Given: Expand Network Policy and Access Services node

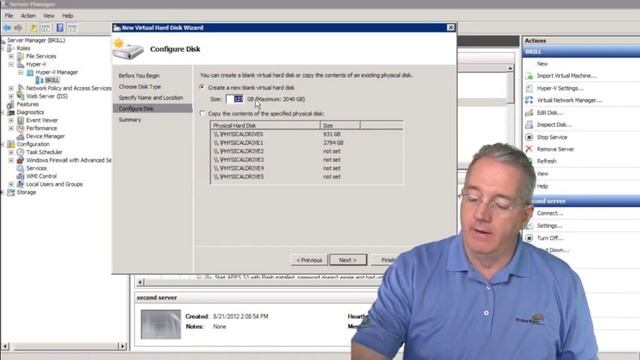Looking at the screenshot, I should tap(11, 88).
